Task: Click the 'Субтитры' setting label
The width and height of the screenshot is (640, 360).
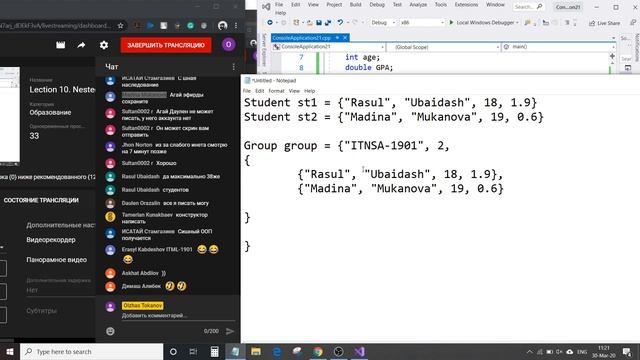Action: pos(42,311)
